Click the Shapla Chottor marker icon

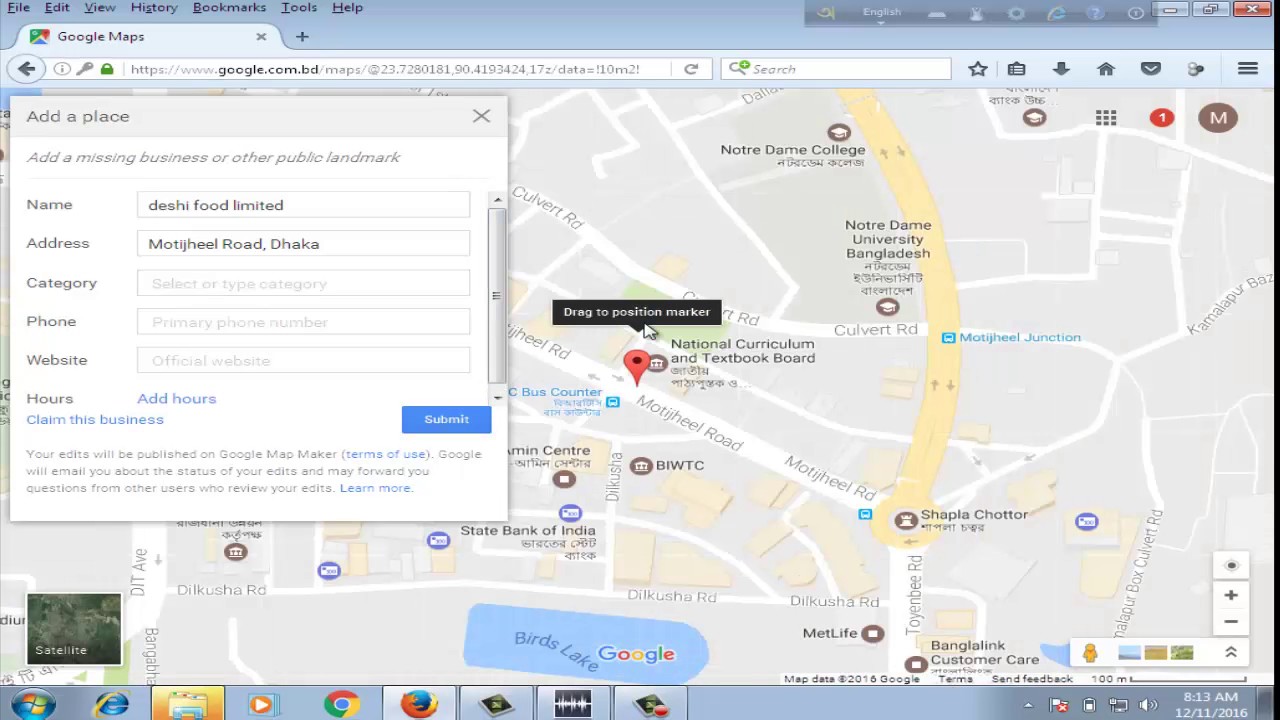(905, 519)
